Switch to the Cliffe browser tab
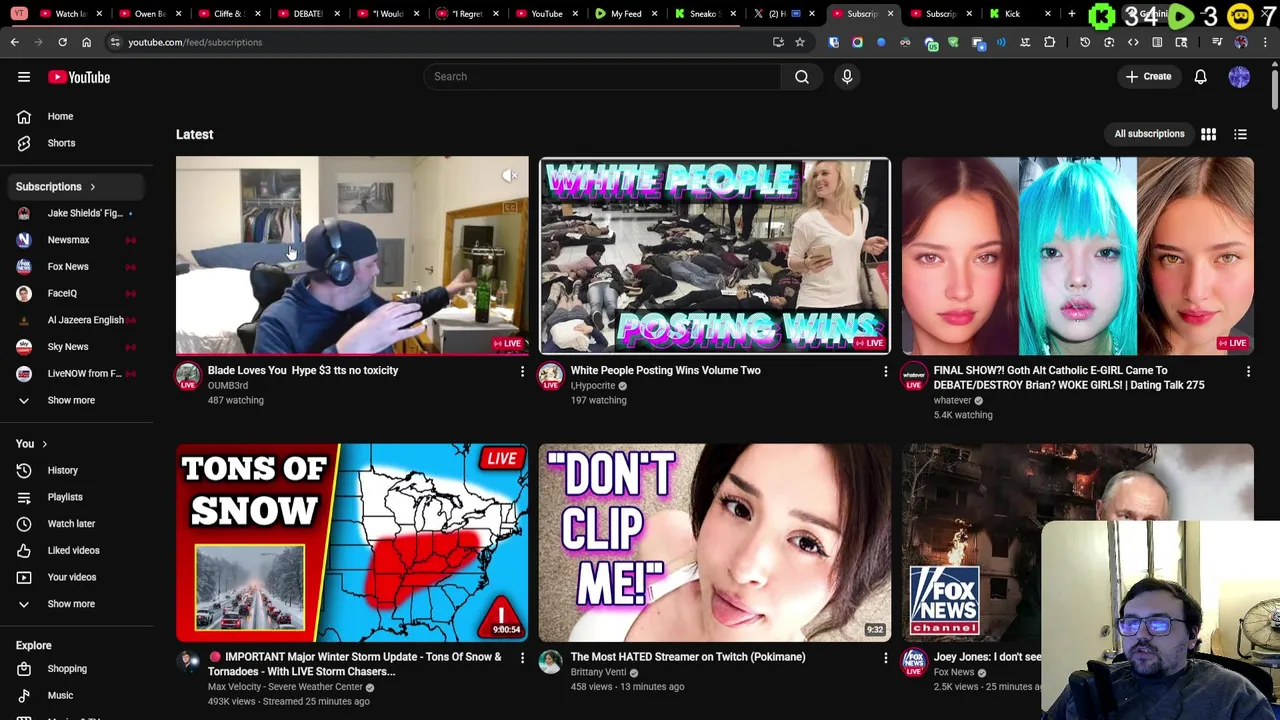The image size is (1280, 720). [x=229, y=14]
